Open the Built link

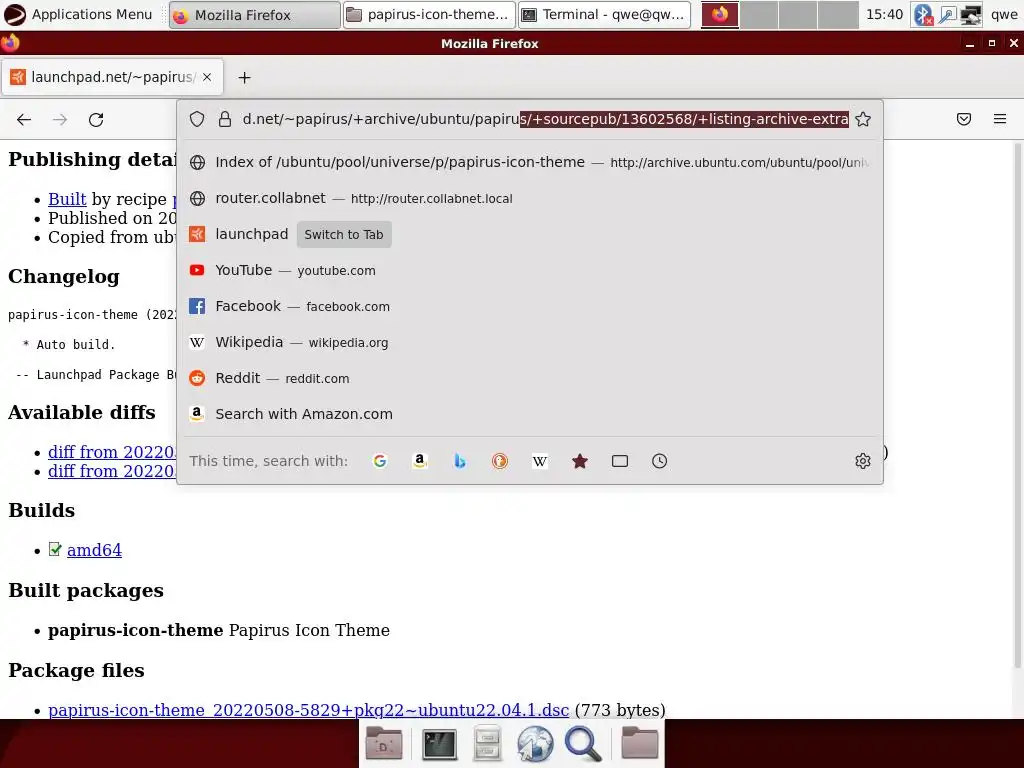tap(67, 199)
